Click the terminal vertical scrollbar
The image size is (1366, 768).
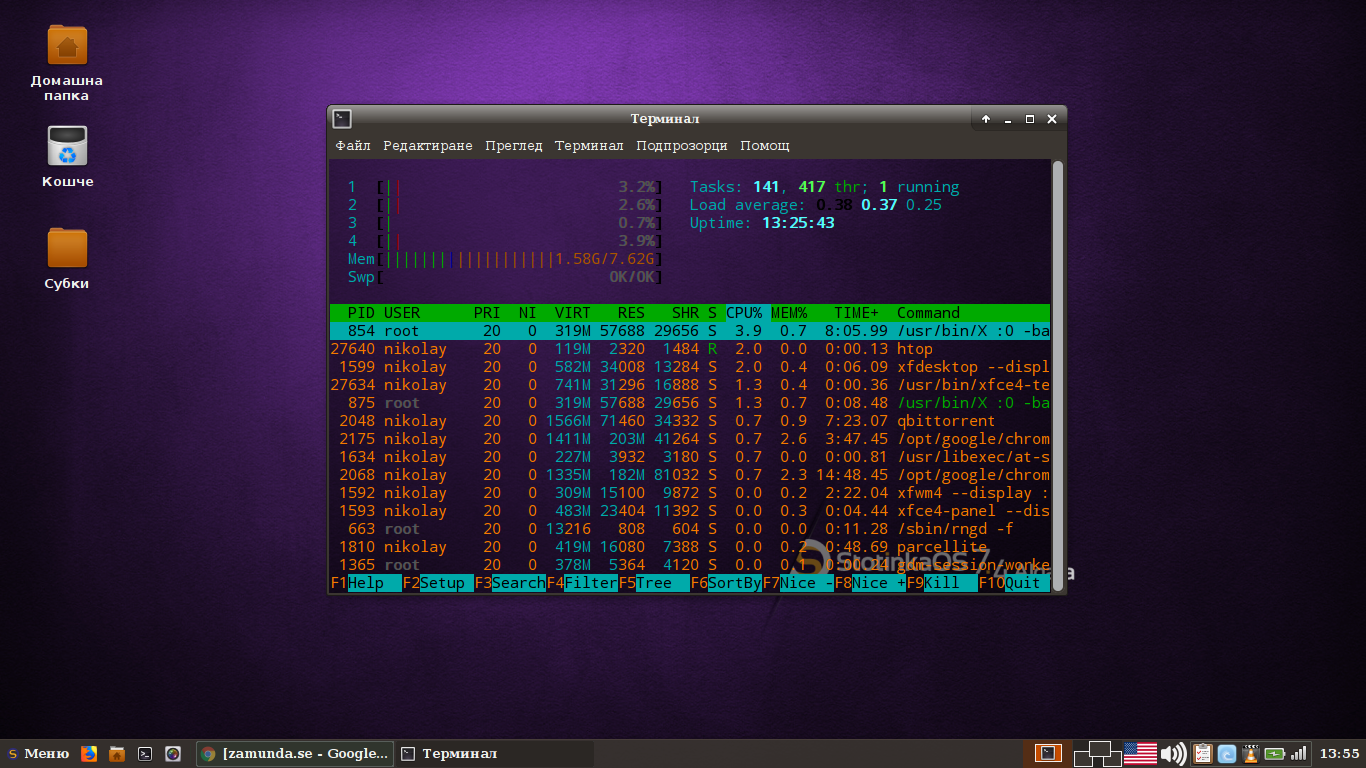[x=1058, y=375]
